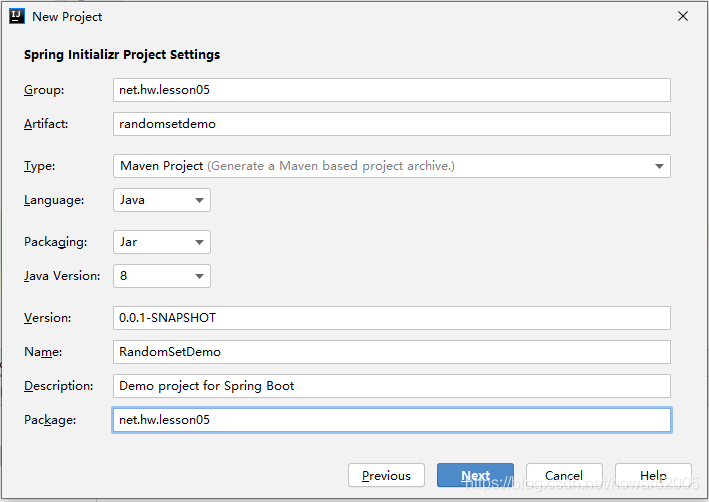This screenshot has height=502, width=709.
Task: Click the Name field containing RandomSetDemo
Action: [392, 352]
